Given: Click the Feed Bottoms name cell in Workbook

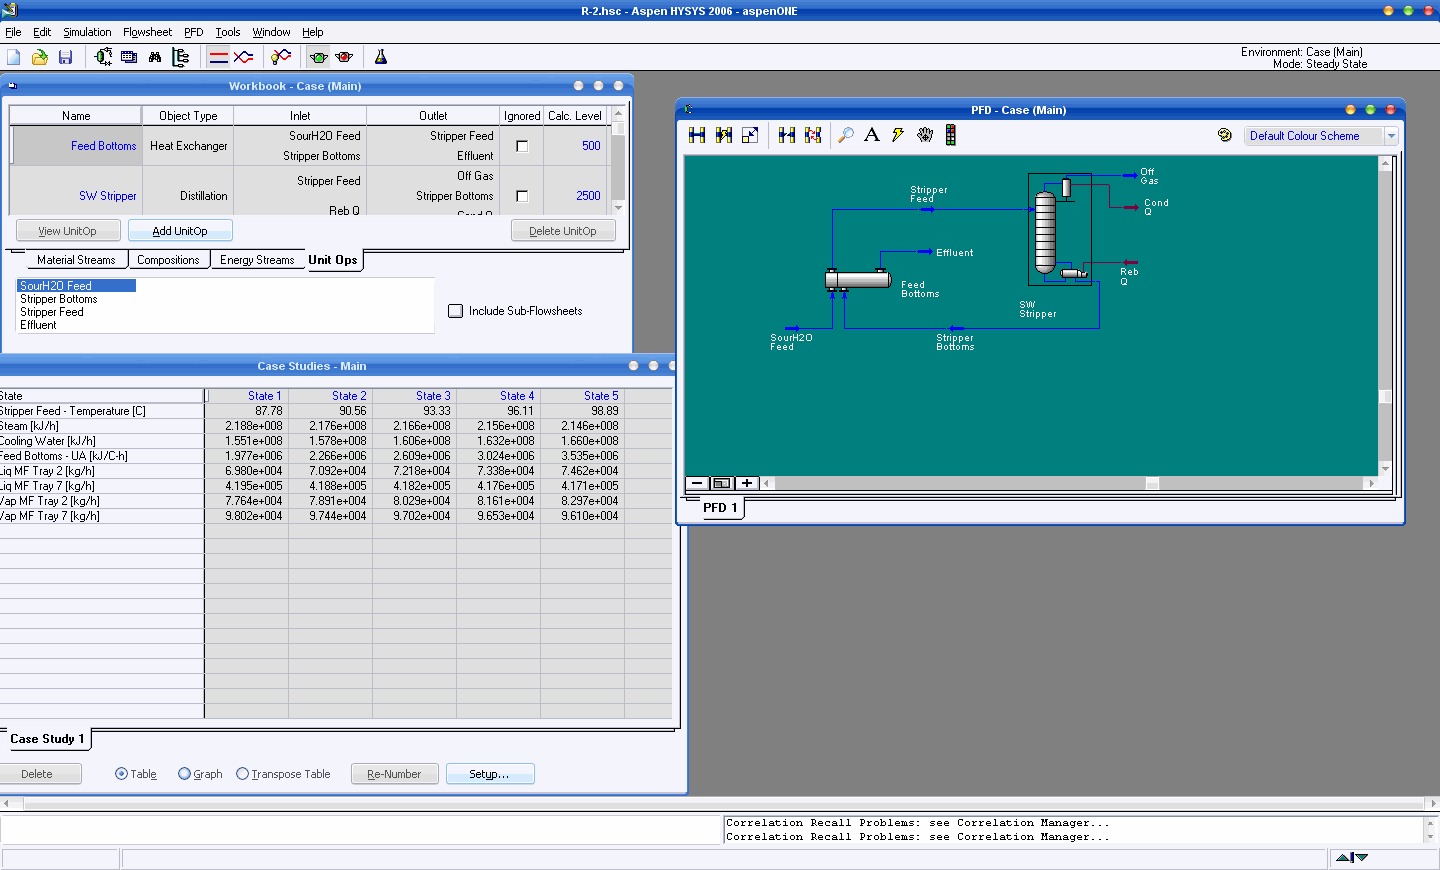Looking at the screenshot, I should tap(76, 146).
